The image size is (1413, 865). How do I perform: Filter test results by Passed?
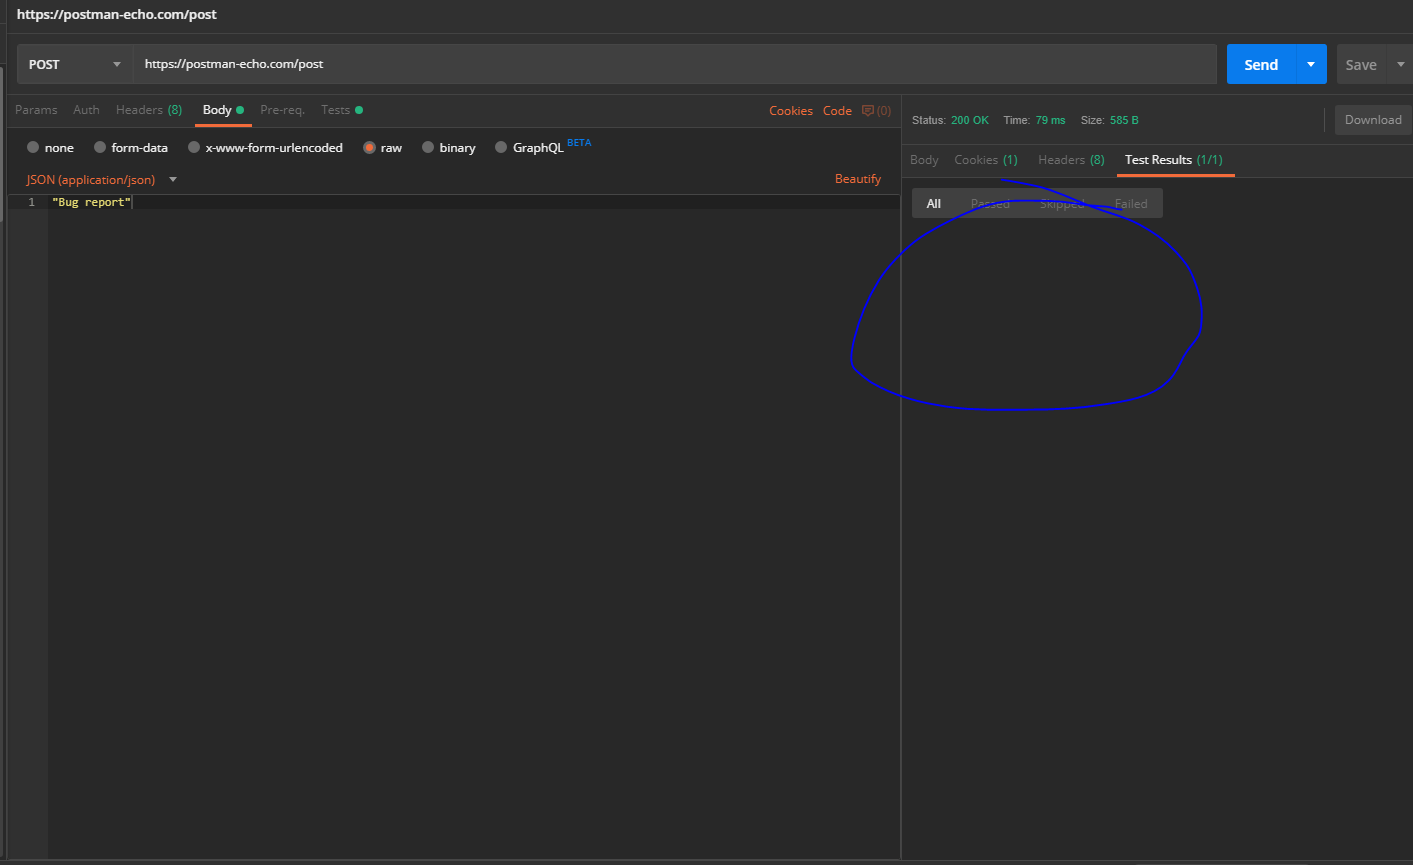click(990, 203)
